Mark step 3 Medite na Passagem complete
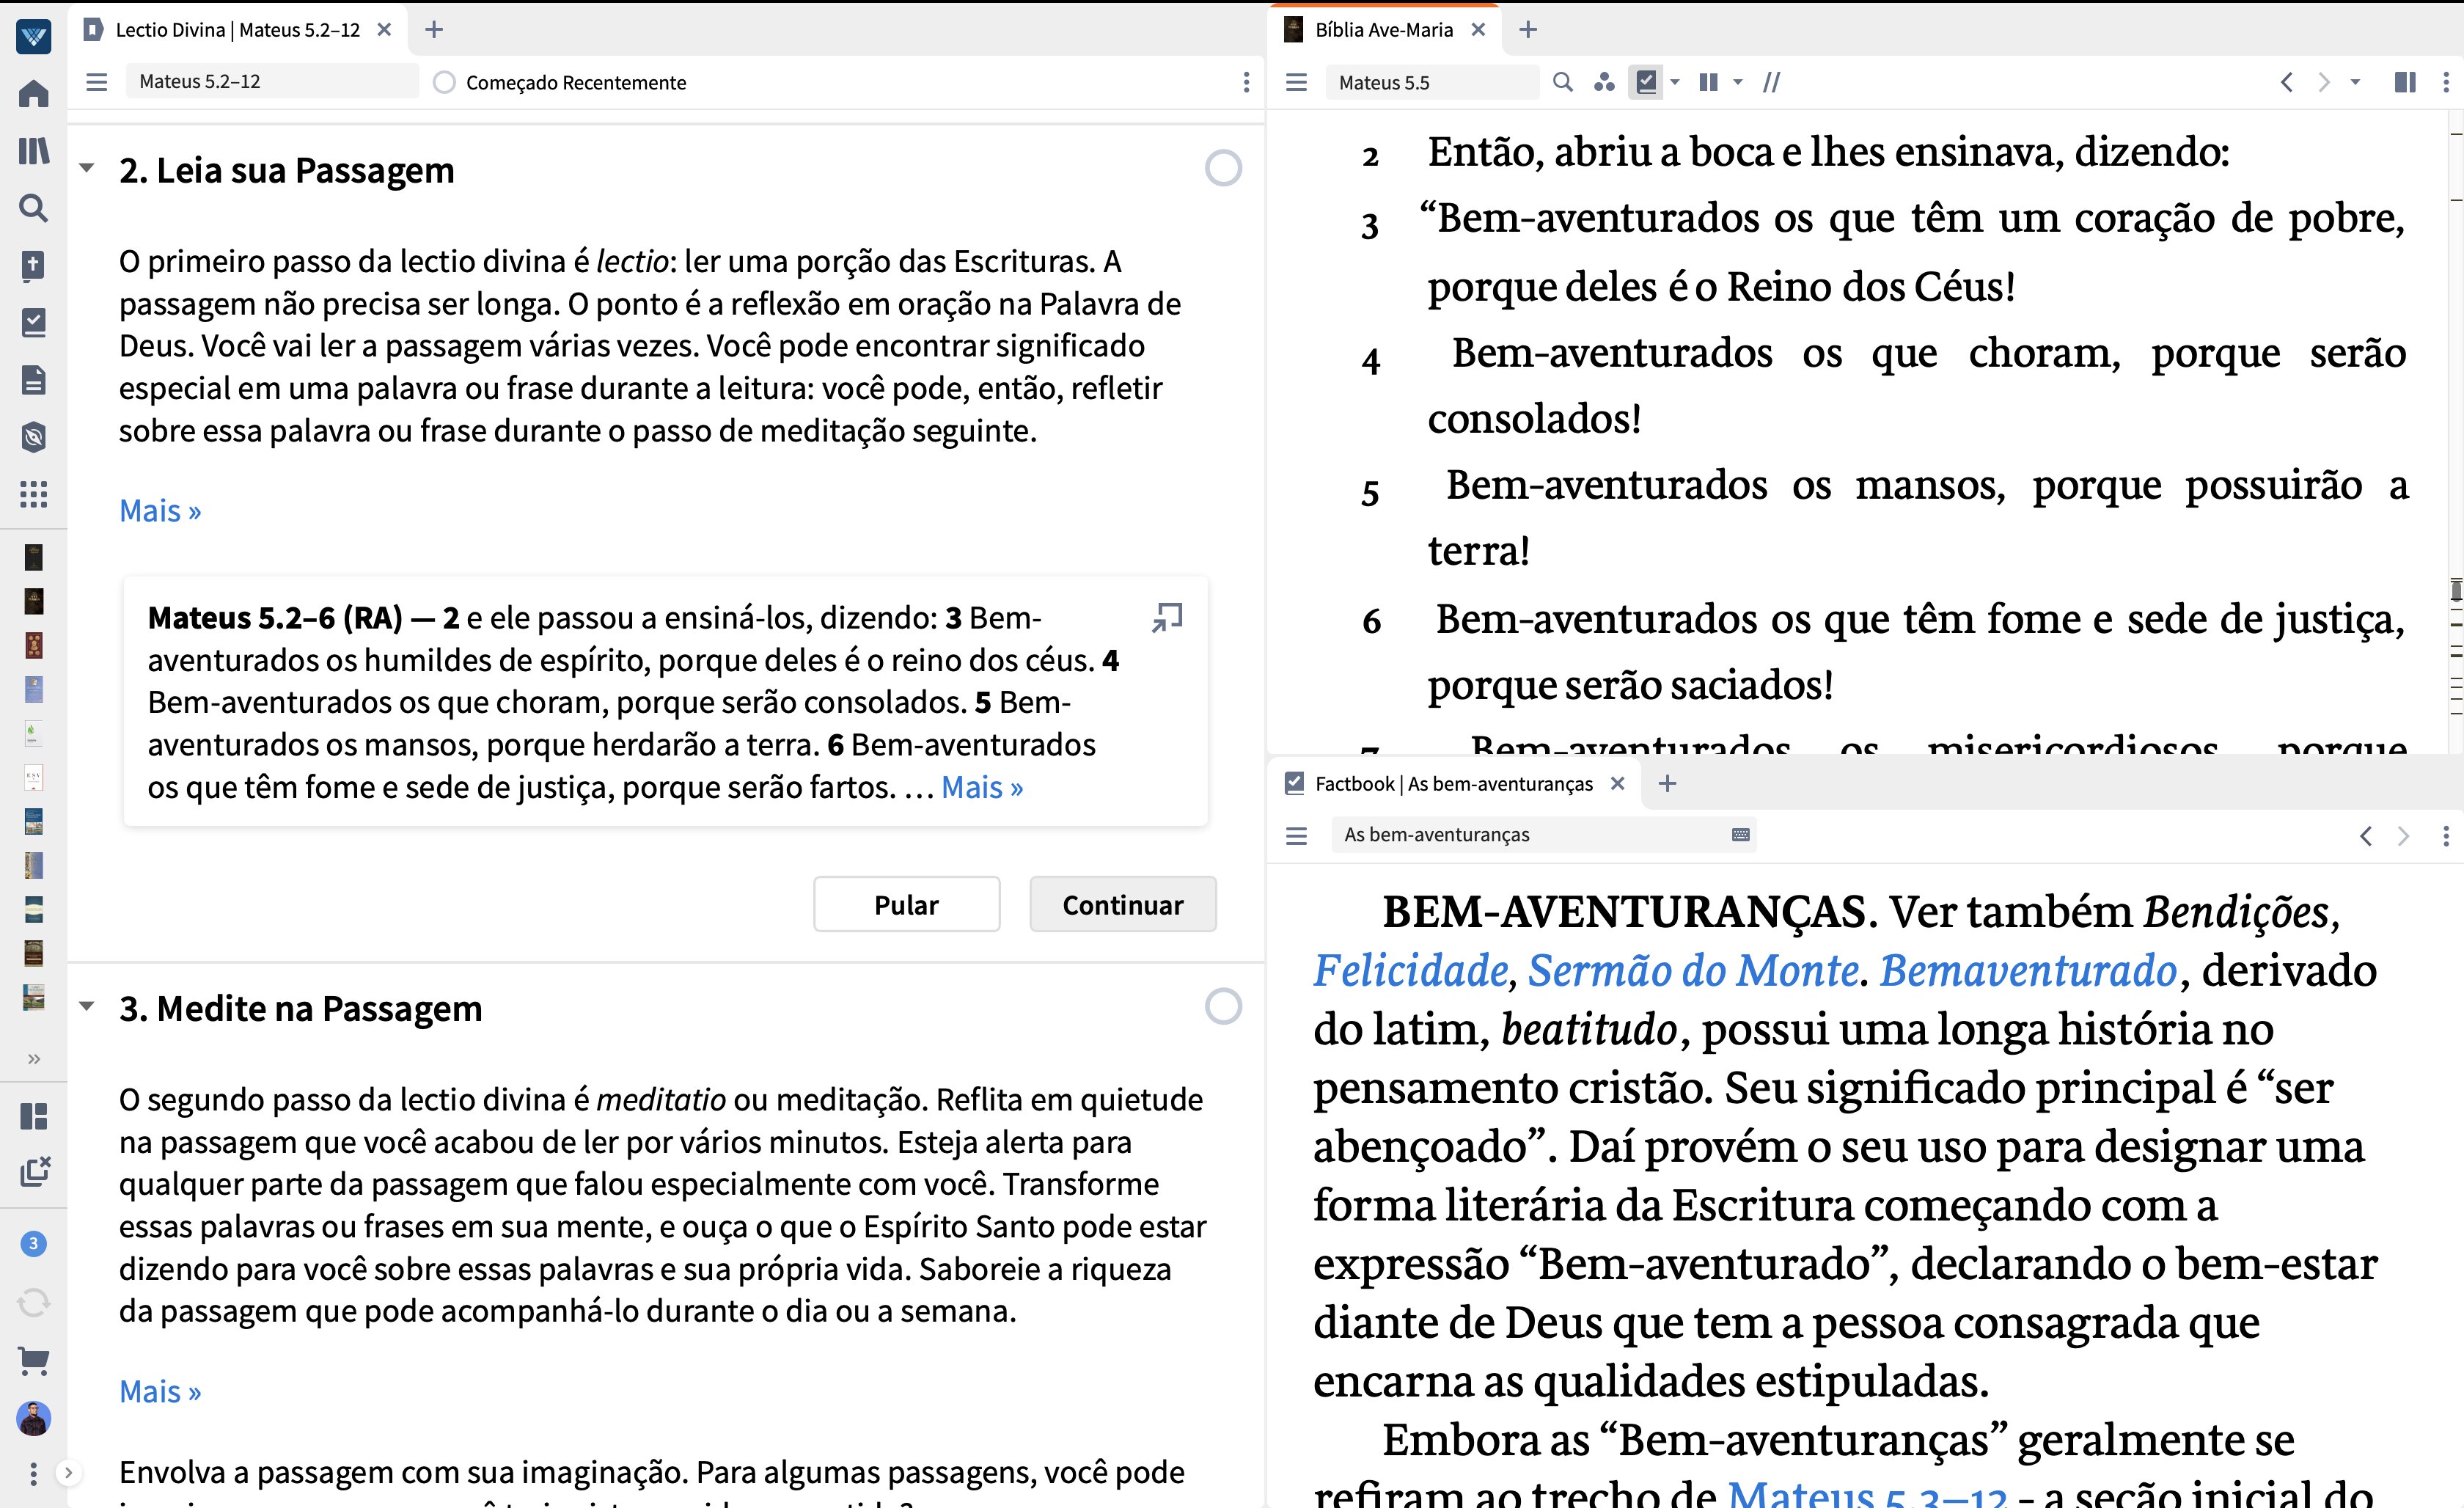Image resolution: width=2464 pixels, height=1508 pixels. click(1222, 1006)
